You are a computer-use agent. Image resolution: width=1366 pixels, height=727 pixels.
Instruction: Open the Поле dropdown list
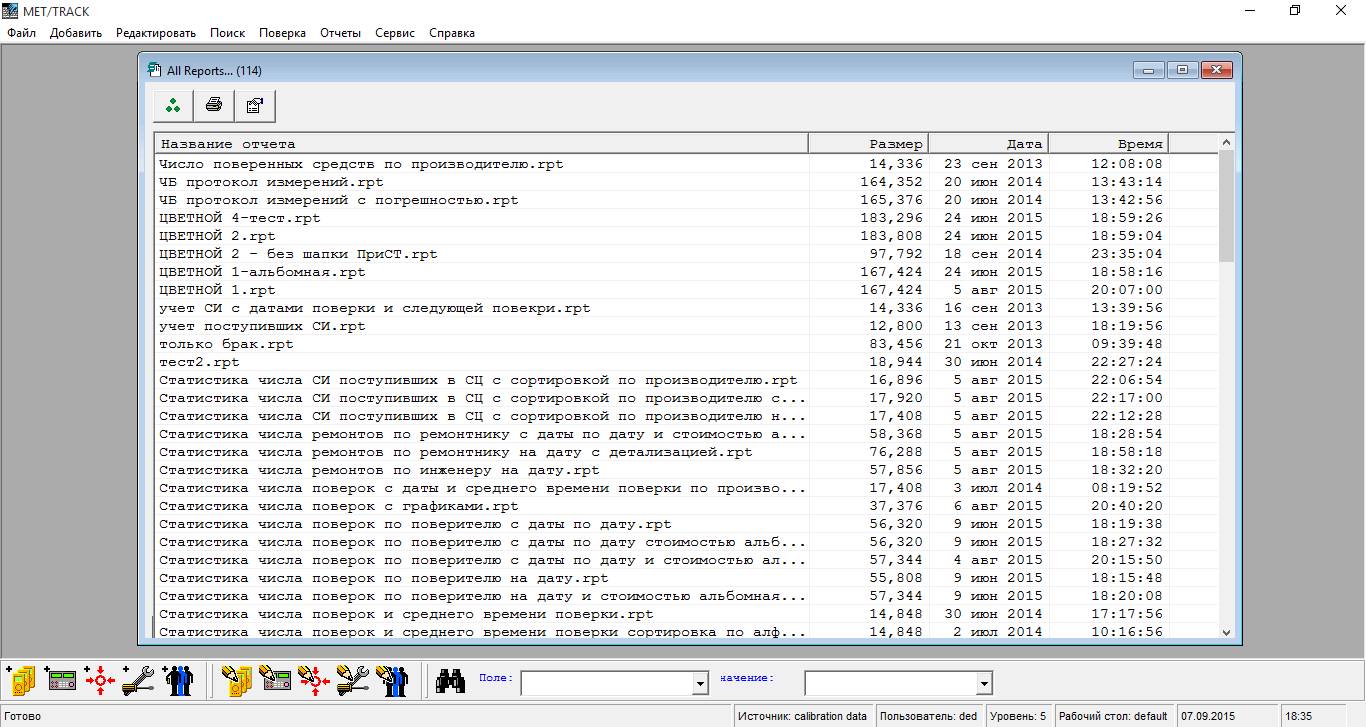point(700,683)
